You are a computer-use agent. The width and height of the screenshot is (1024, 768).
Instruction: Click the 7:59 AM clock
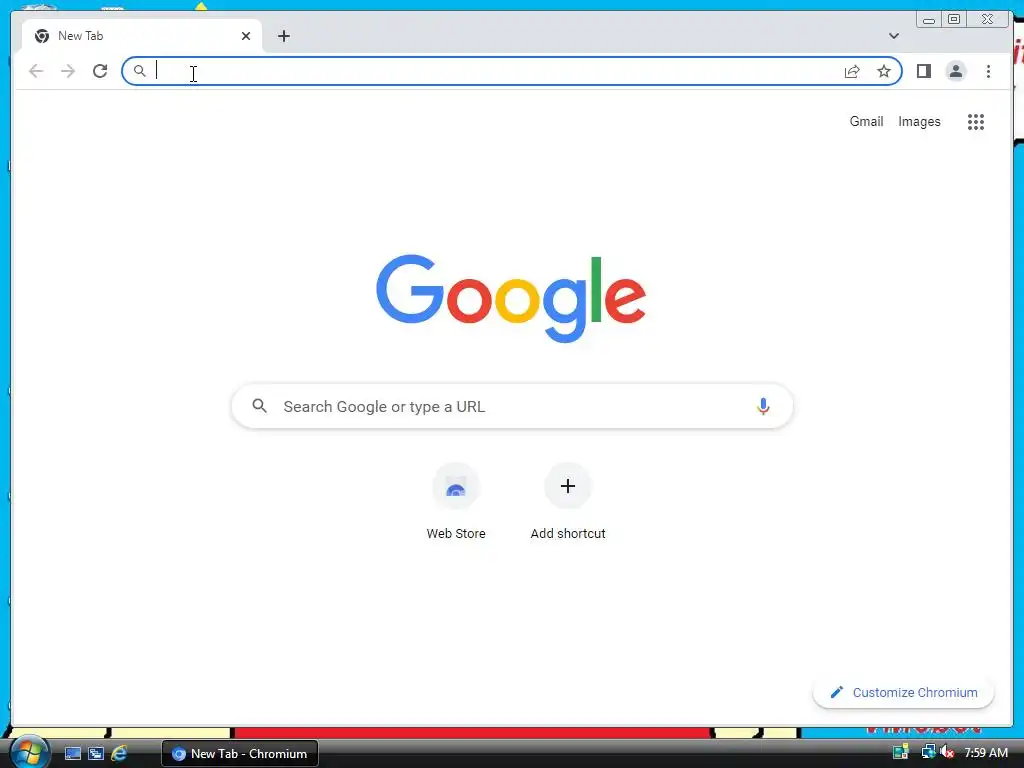click(986, 753)
